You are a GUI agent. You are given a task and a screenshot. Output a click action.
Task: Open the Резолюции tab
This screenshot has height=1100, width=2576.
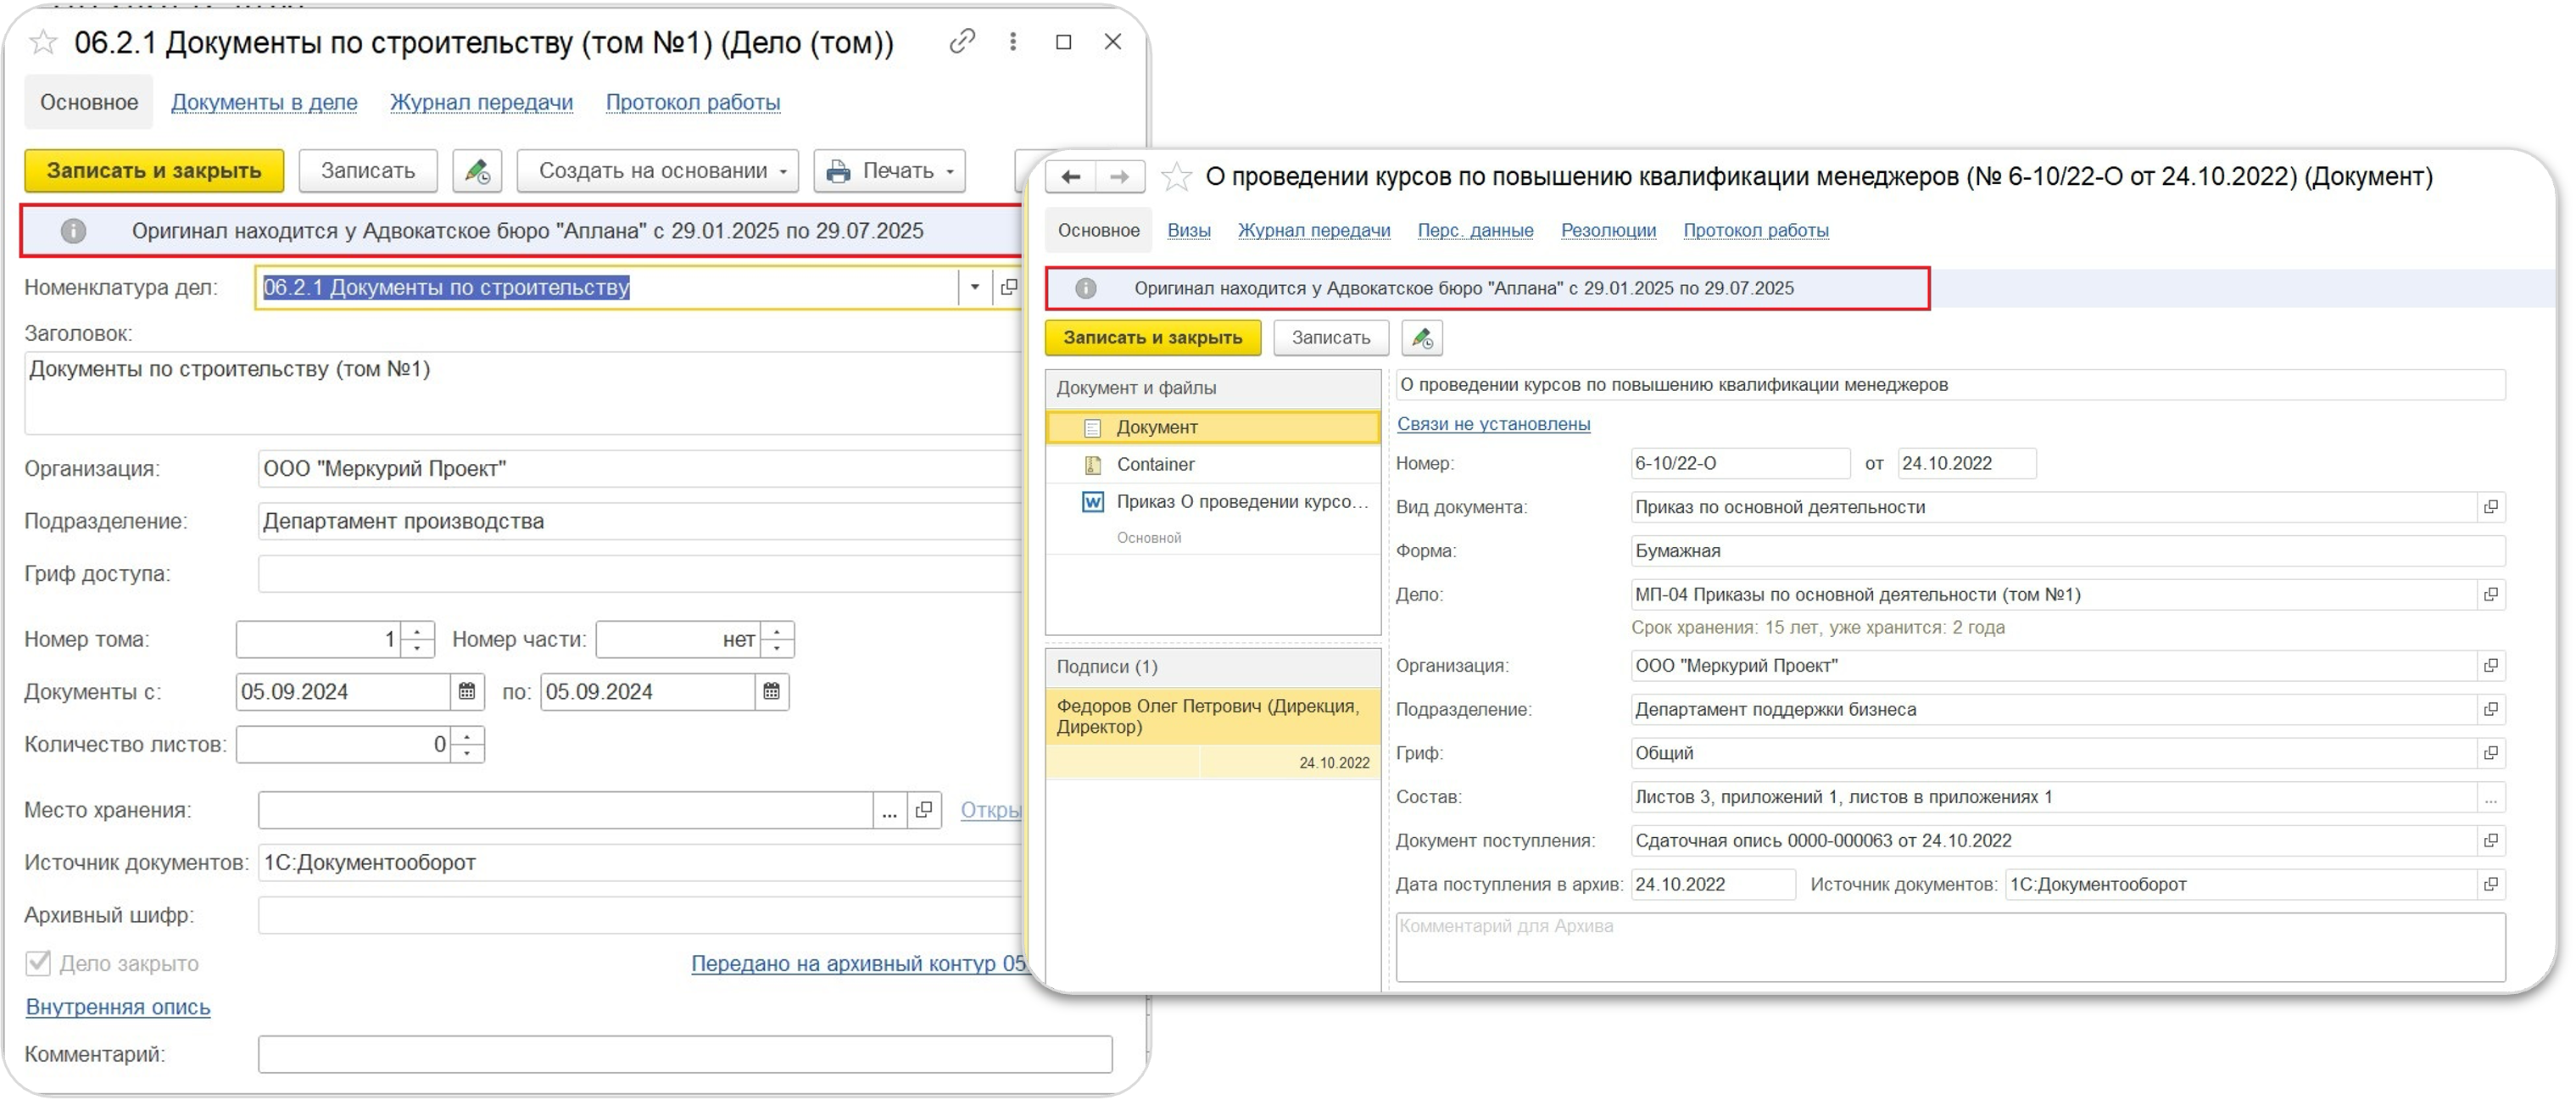(1608, 231)
